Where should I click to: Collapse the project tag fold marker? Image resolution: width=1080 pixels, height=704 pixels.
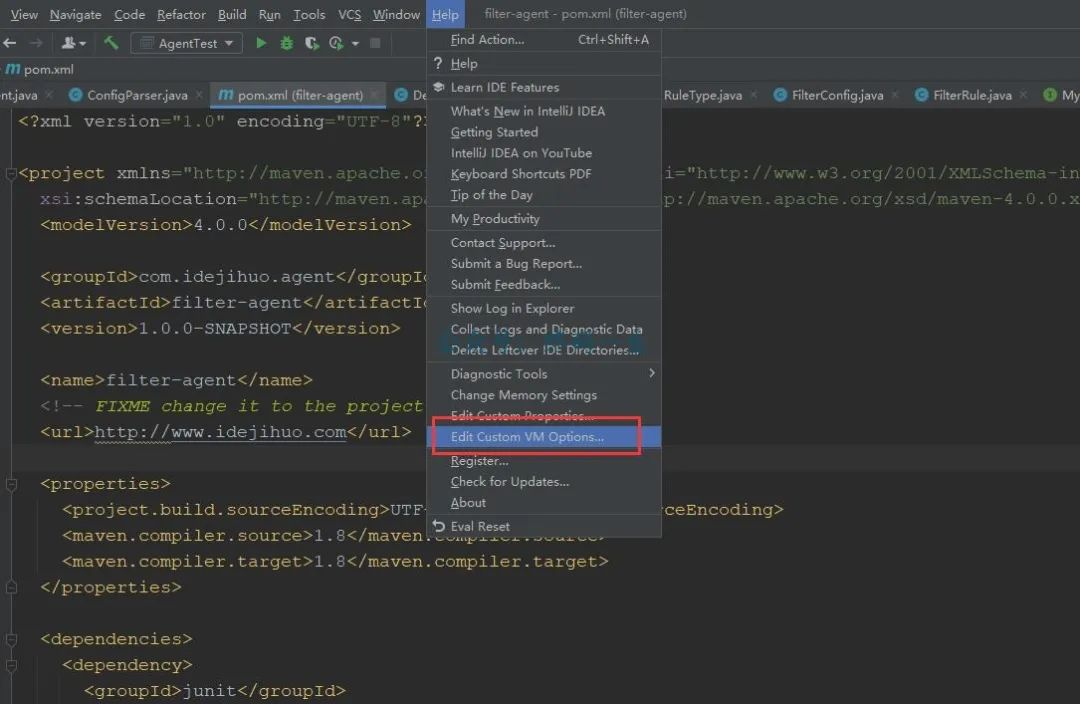(x=11, y=174)
